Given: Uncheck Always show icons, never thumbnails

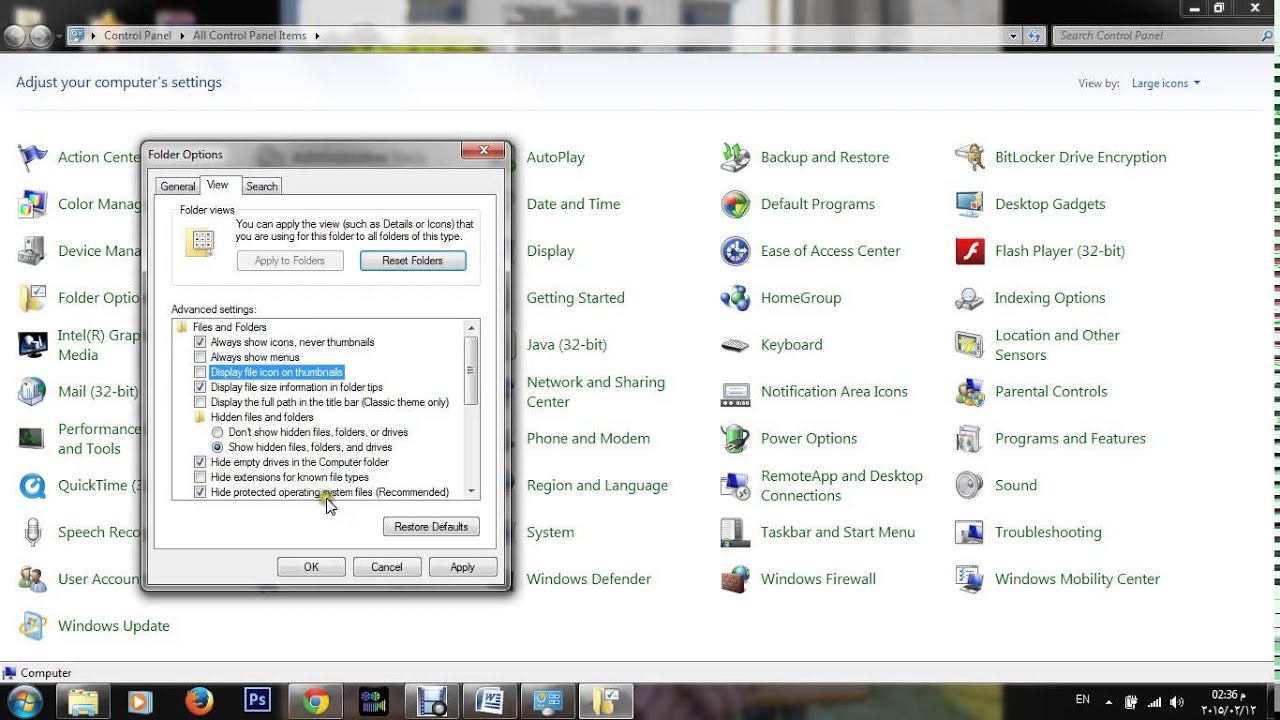Looking at the screenshot, I should click(x=201, y=342).
